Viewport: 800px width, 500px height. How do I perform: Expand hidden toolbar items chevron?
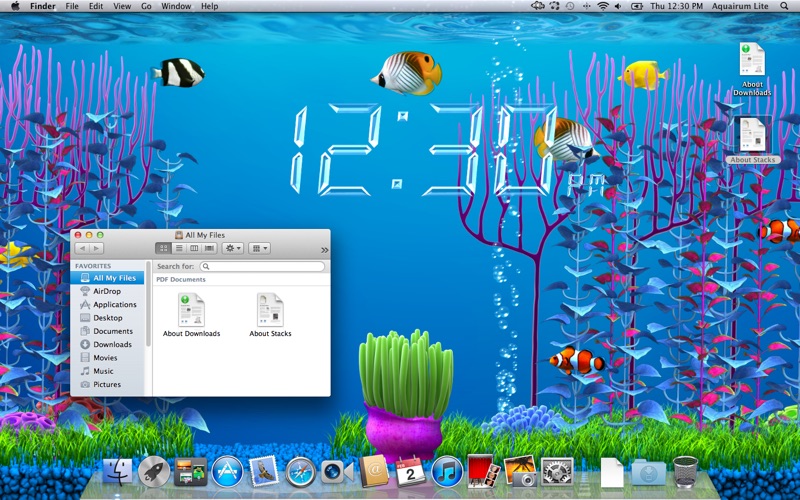click(324, 250)
